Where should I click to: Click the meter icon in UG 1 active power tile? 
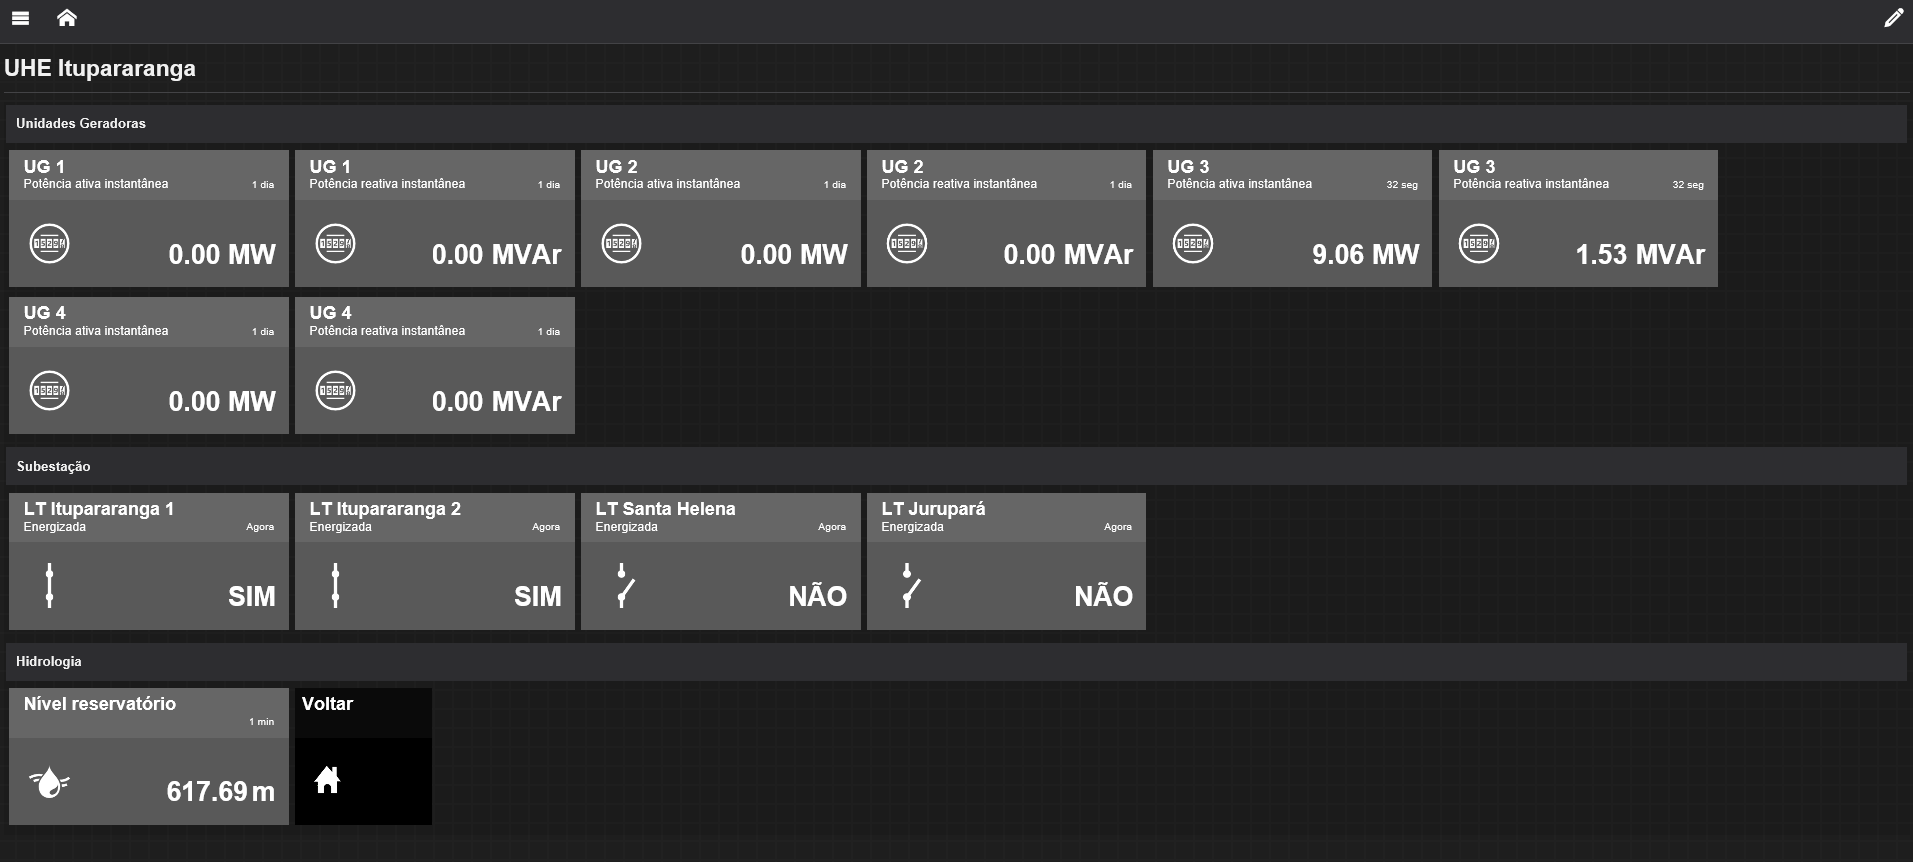tap(49, 244)
